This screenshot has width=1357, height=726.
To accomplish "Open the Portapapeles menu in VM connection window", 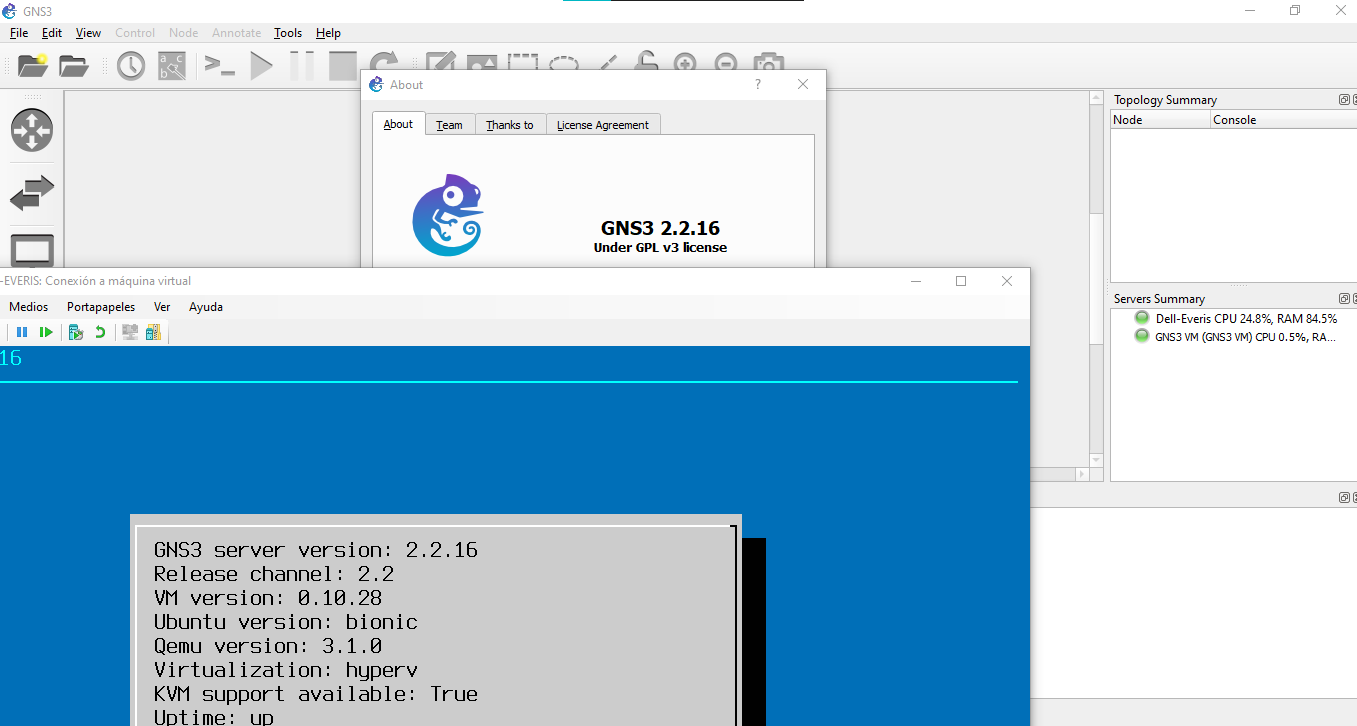I will pos(102,307).
